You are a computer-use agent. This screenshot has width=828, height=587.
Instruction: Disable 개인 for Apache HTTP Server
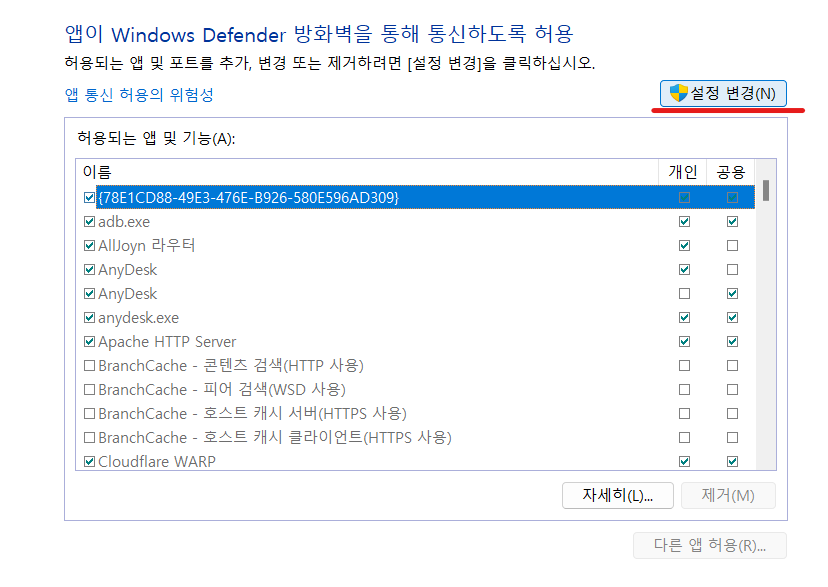click(684, 342)
